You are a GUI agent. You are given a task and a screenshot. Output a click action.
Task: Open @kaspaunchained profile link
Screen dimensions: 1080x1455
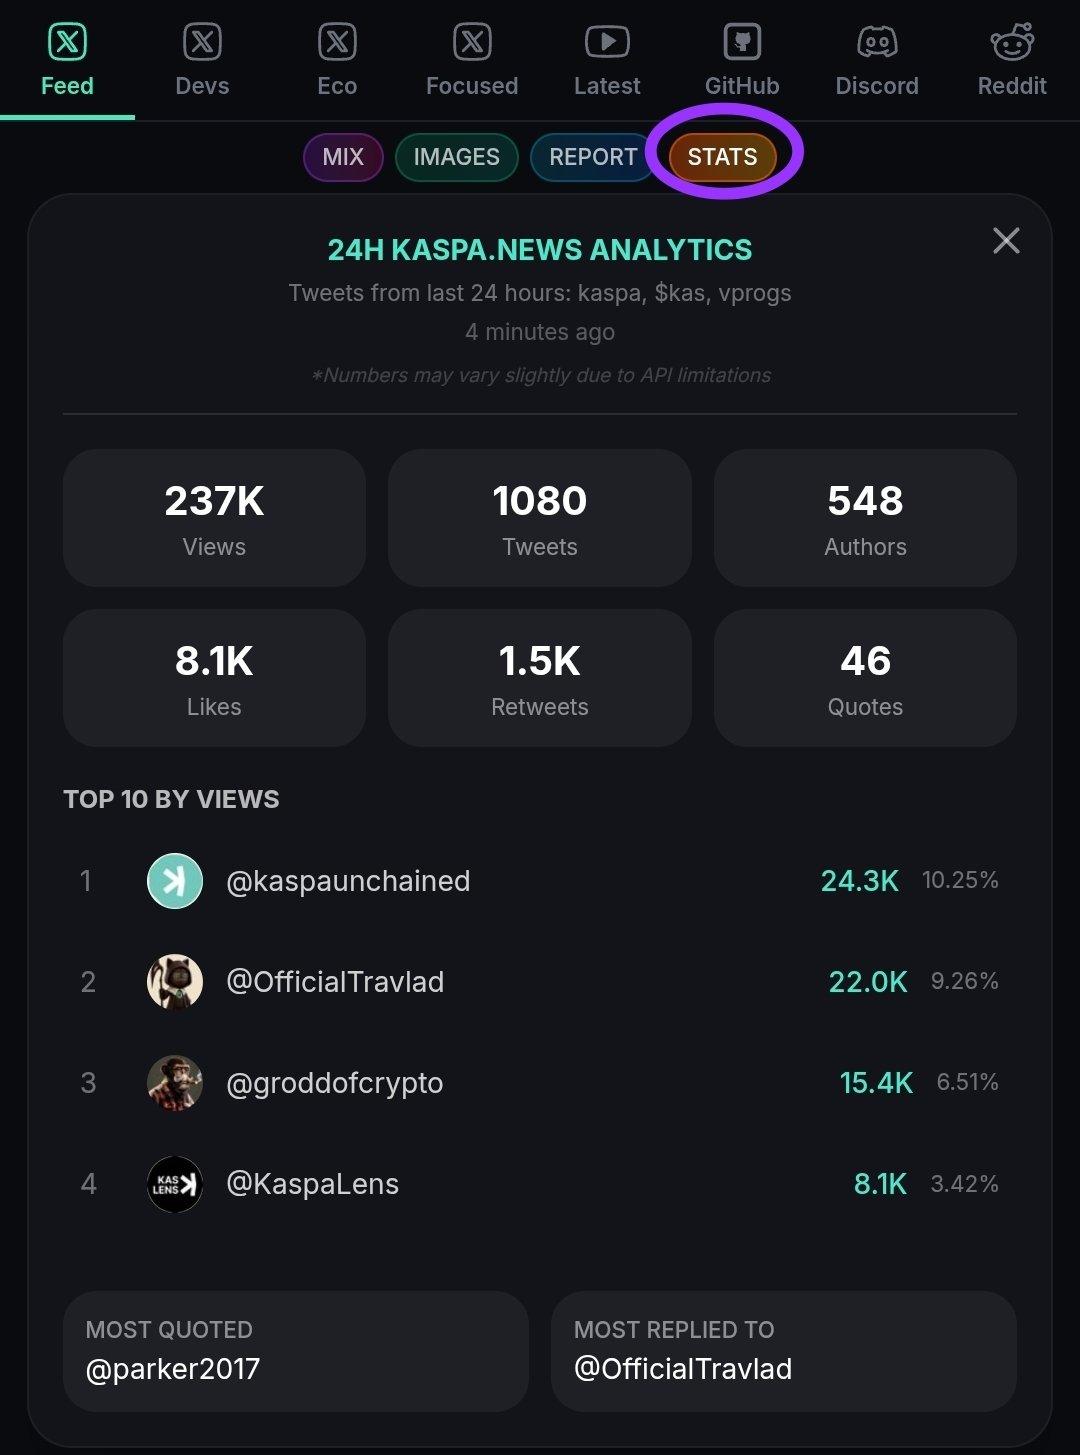point(348,881)
